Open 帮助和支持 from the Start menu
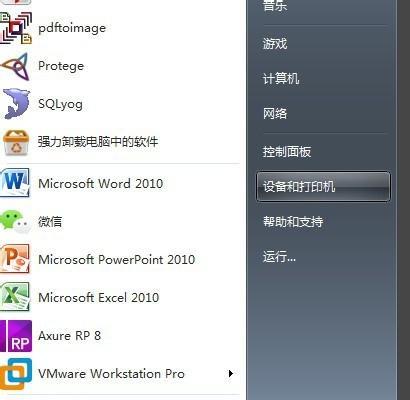 pyautogui.click(x=293, y=221)
